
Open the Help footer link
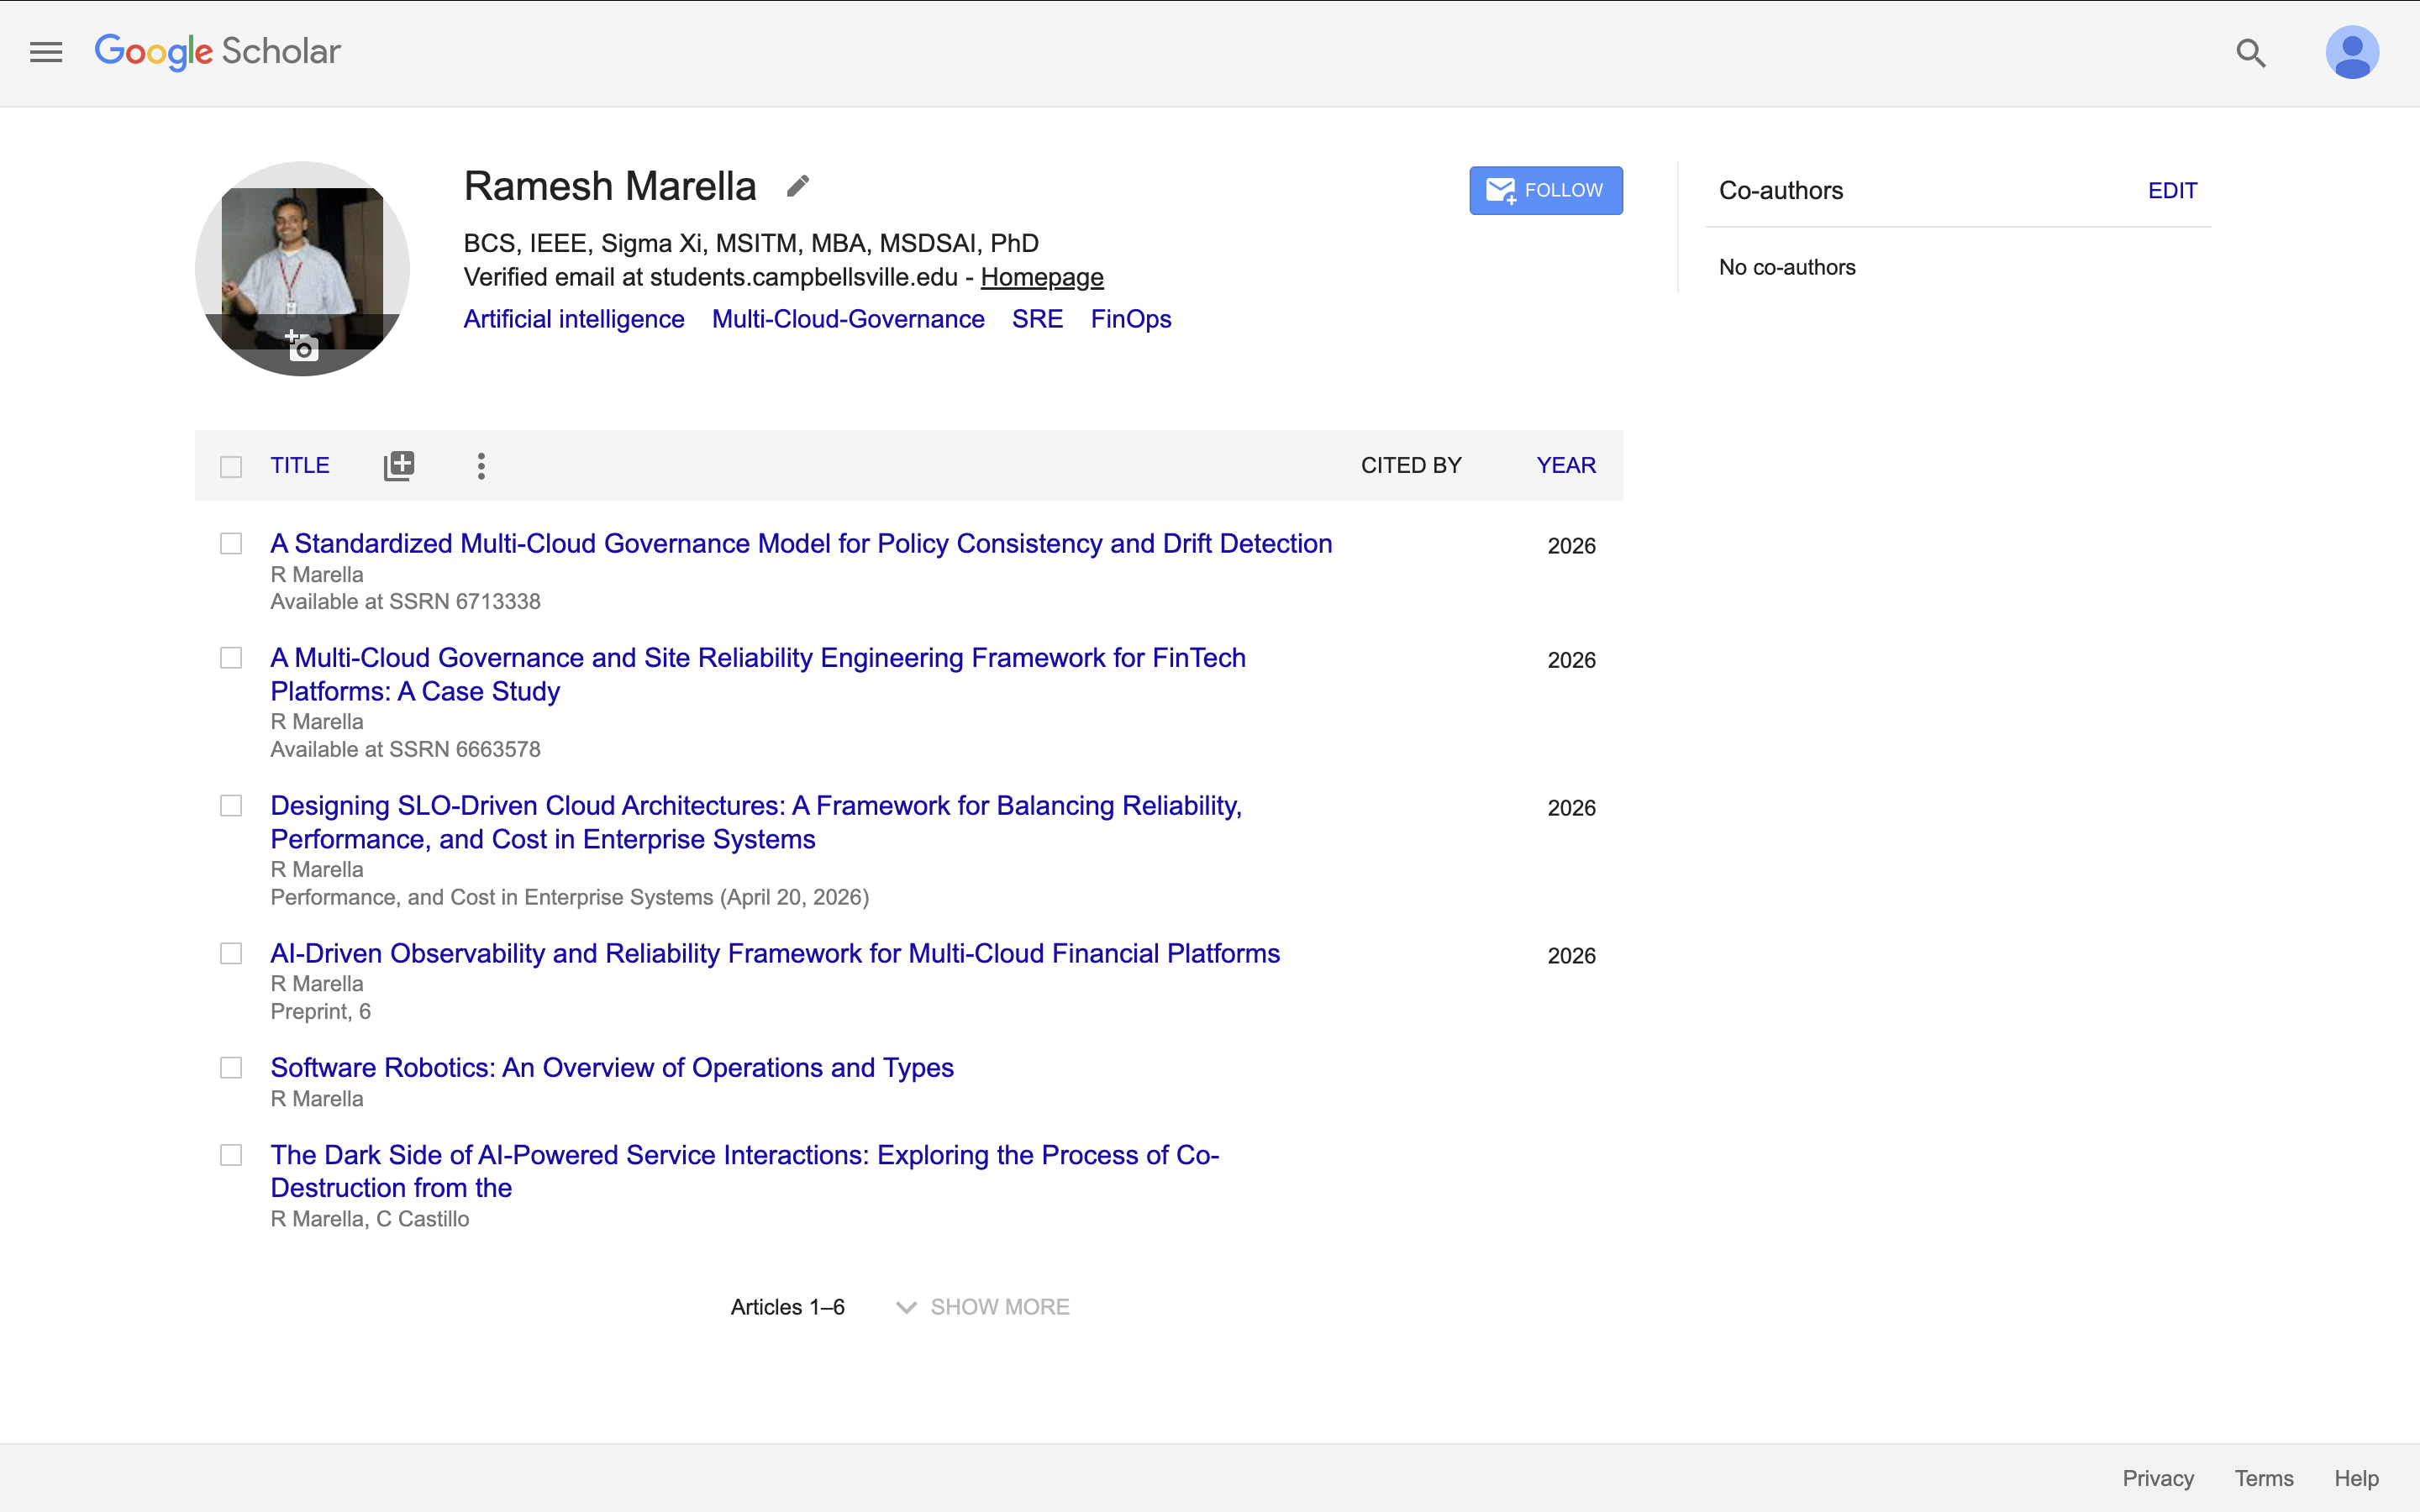point(2356,1478)
